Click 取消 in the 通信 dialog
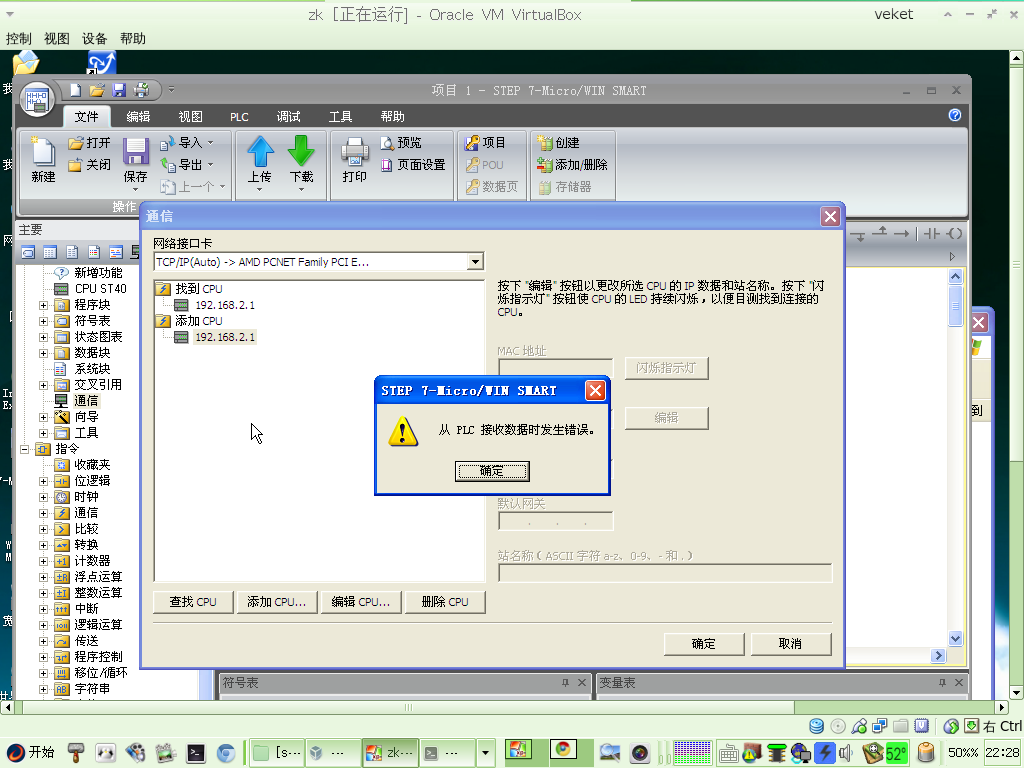Viewport: 1024px width, 768px height. [791, 643]
